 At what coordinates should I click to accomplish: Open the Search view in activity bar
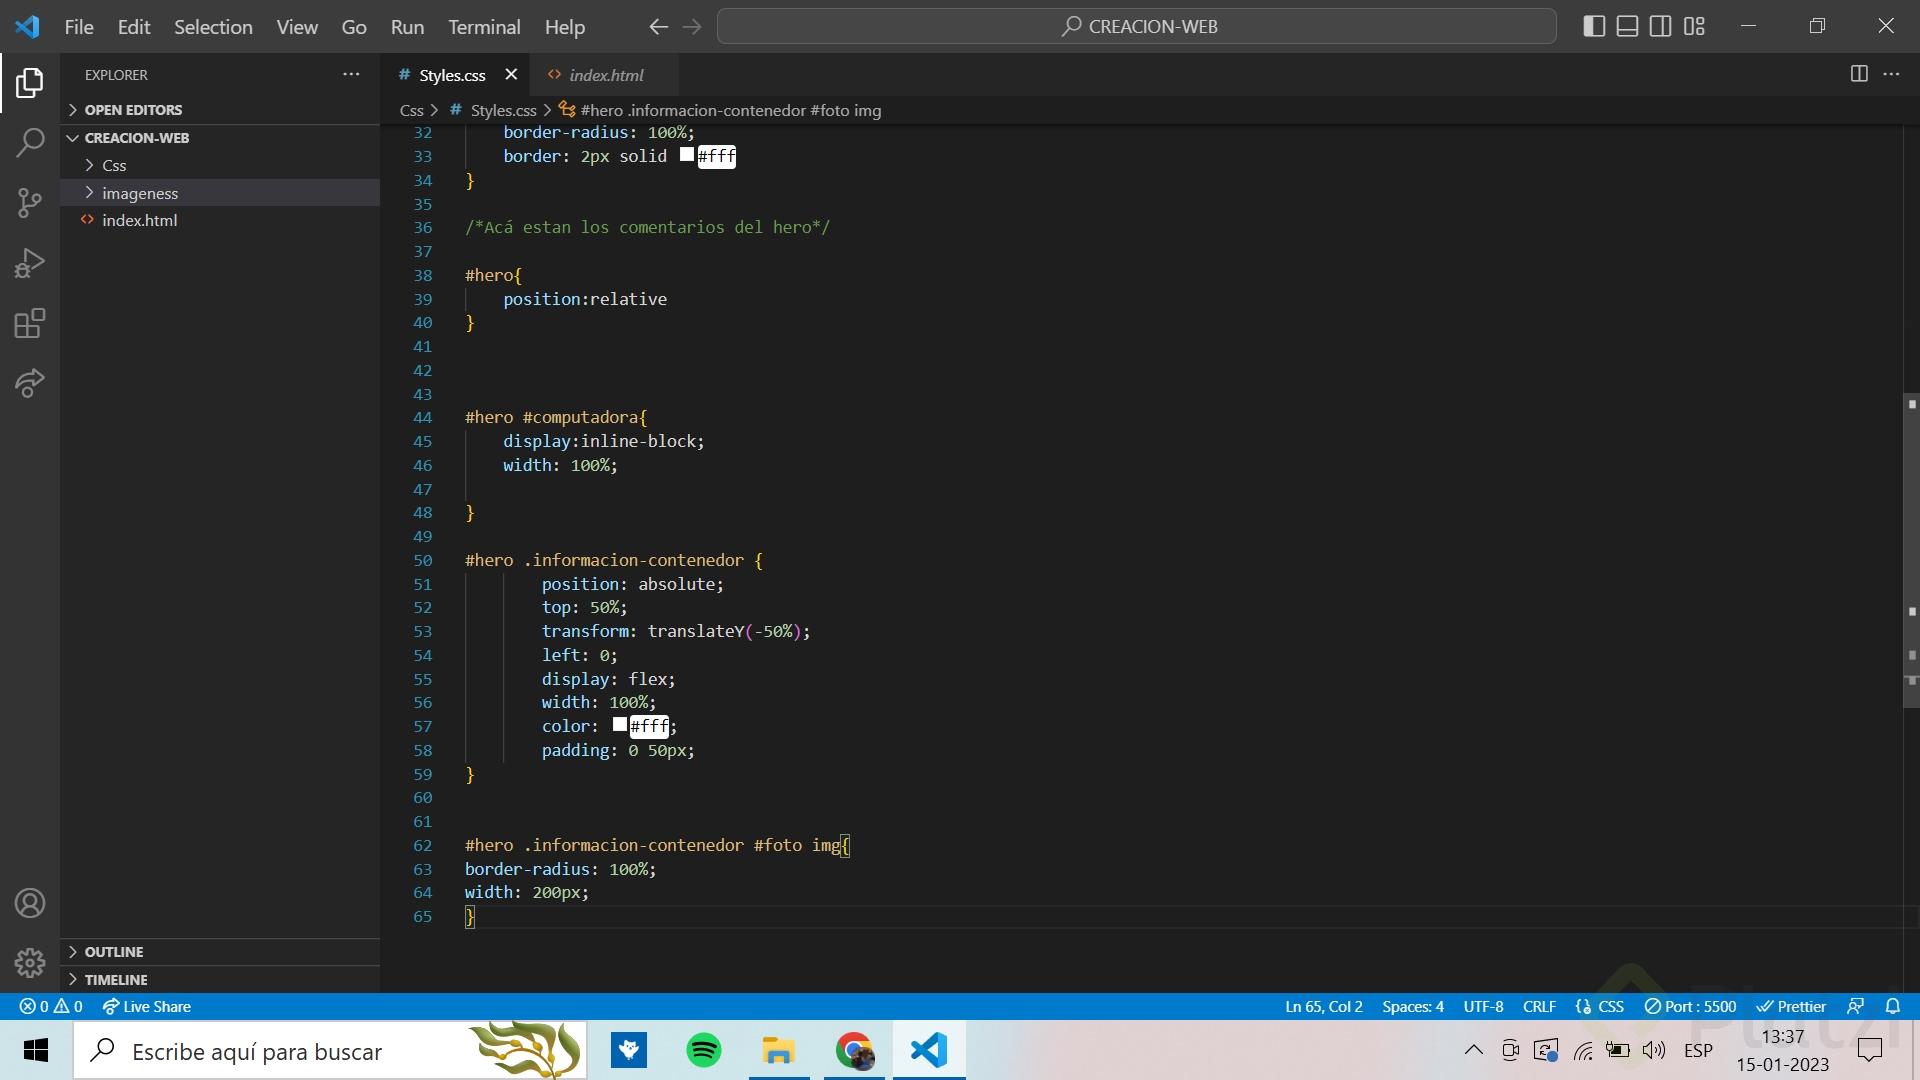30,143
